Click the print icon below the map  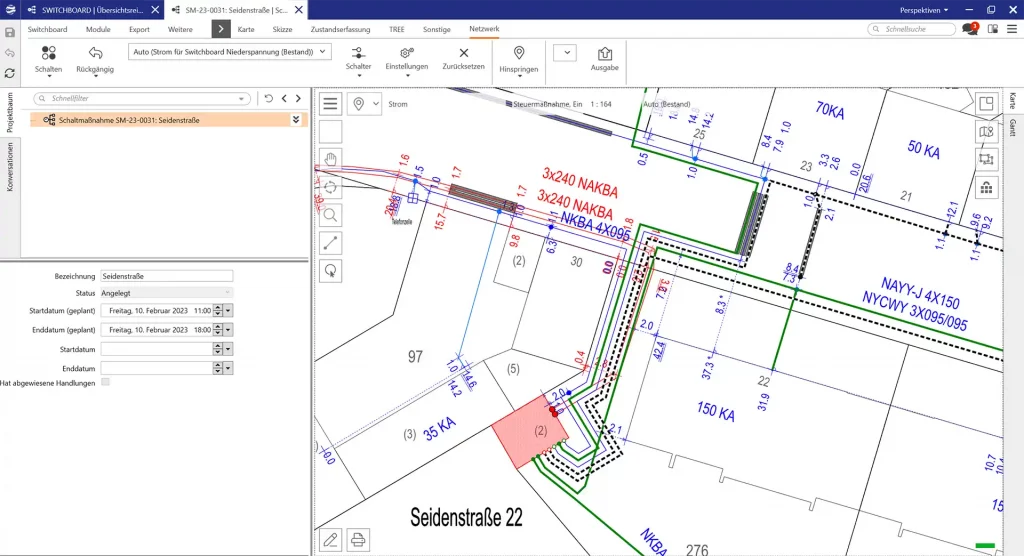[x=358, y=540]
